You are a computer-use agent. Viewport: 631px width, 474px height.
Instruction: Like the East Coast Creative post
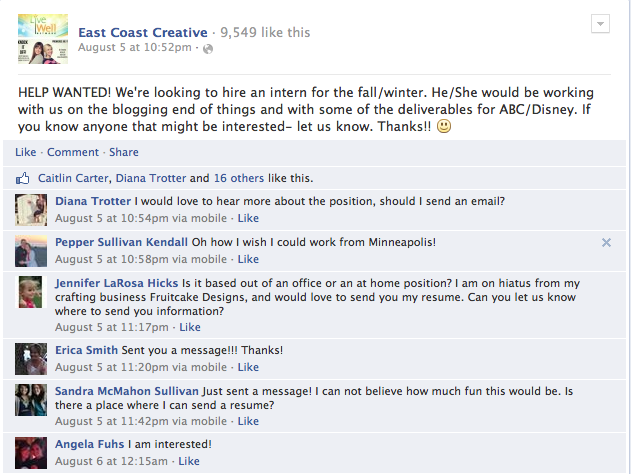pos(25,152)
